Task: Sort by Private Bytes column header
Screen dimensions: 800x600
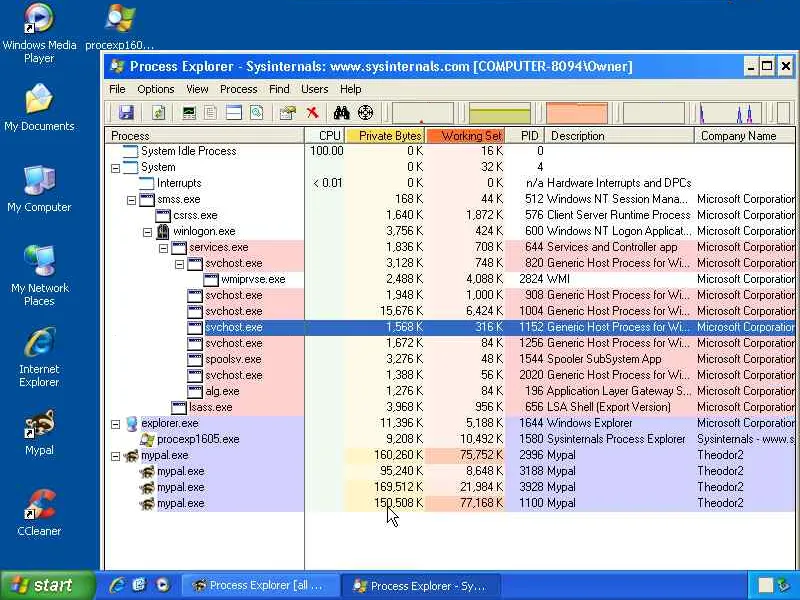Action: click(385, 136)
